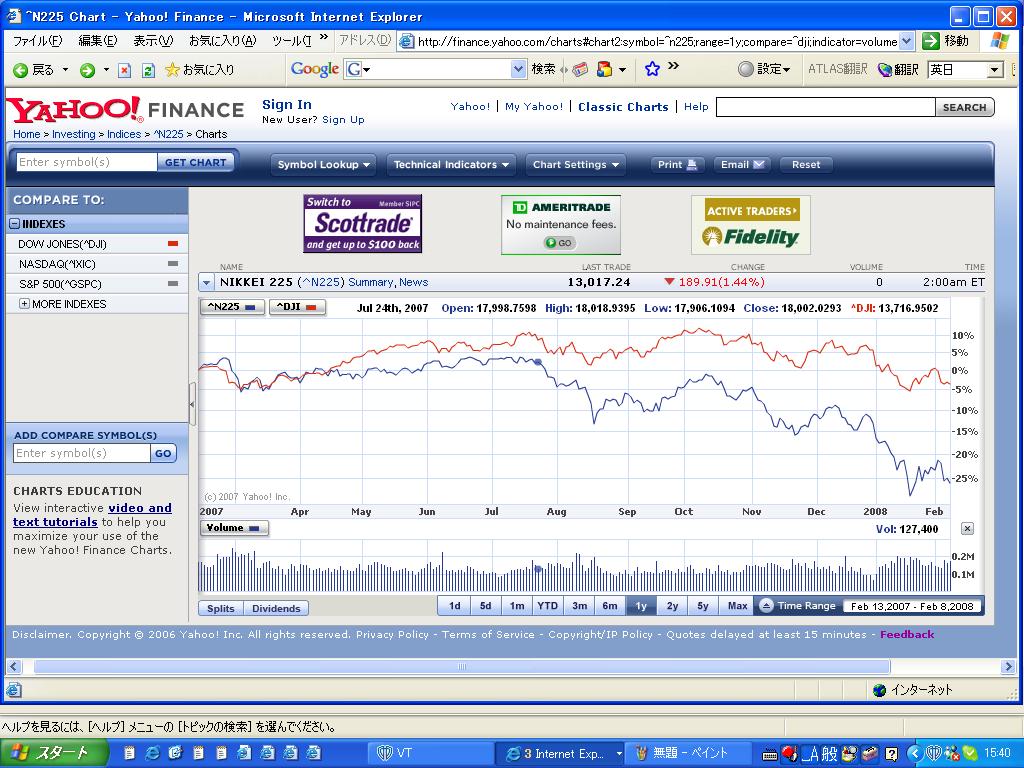The width and height of the screenshot is (1024, 768).
Task: Close the Volume indicator panel with X
Action: (x=968, y=528)
